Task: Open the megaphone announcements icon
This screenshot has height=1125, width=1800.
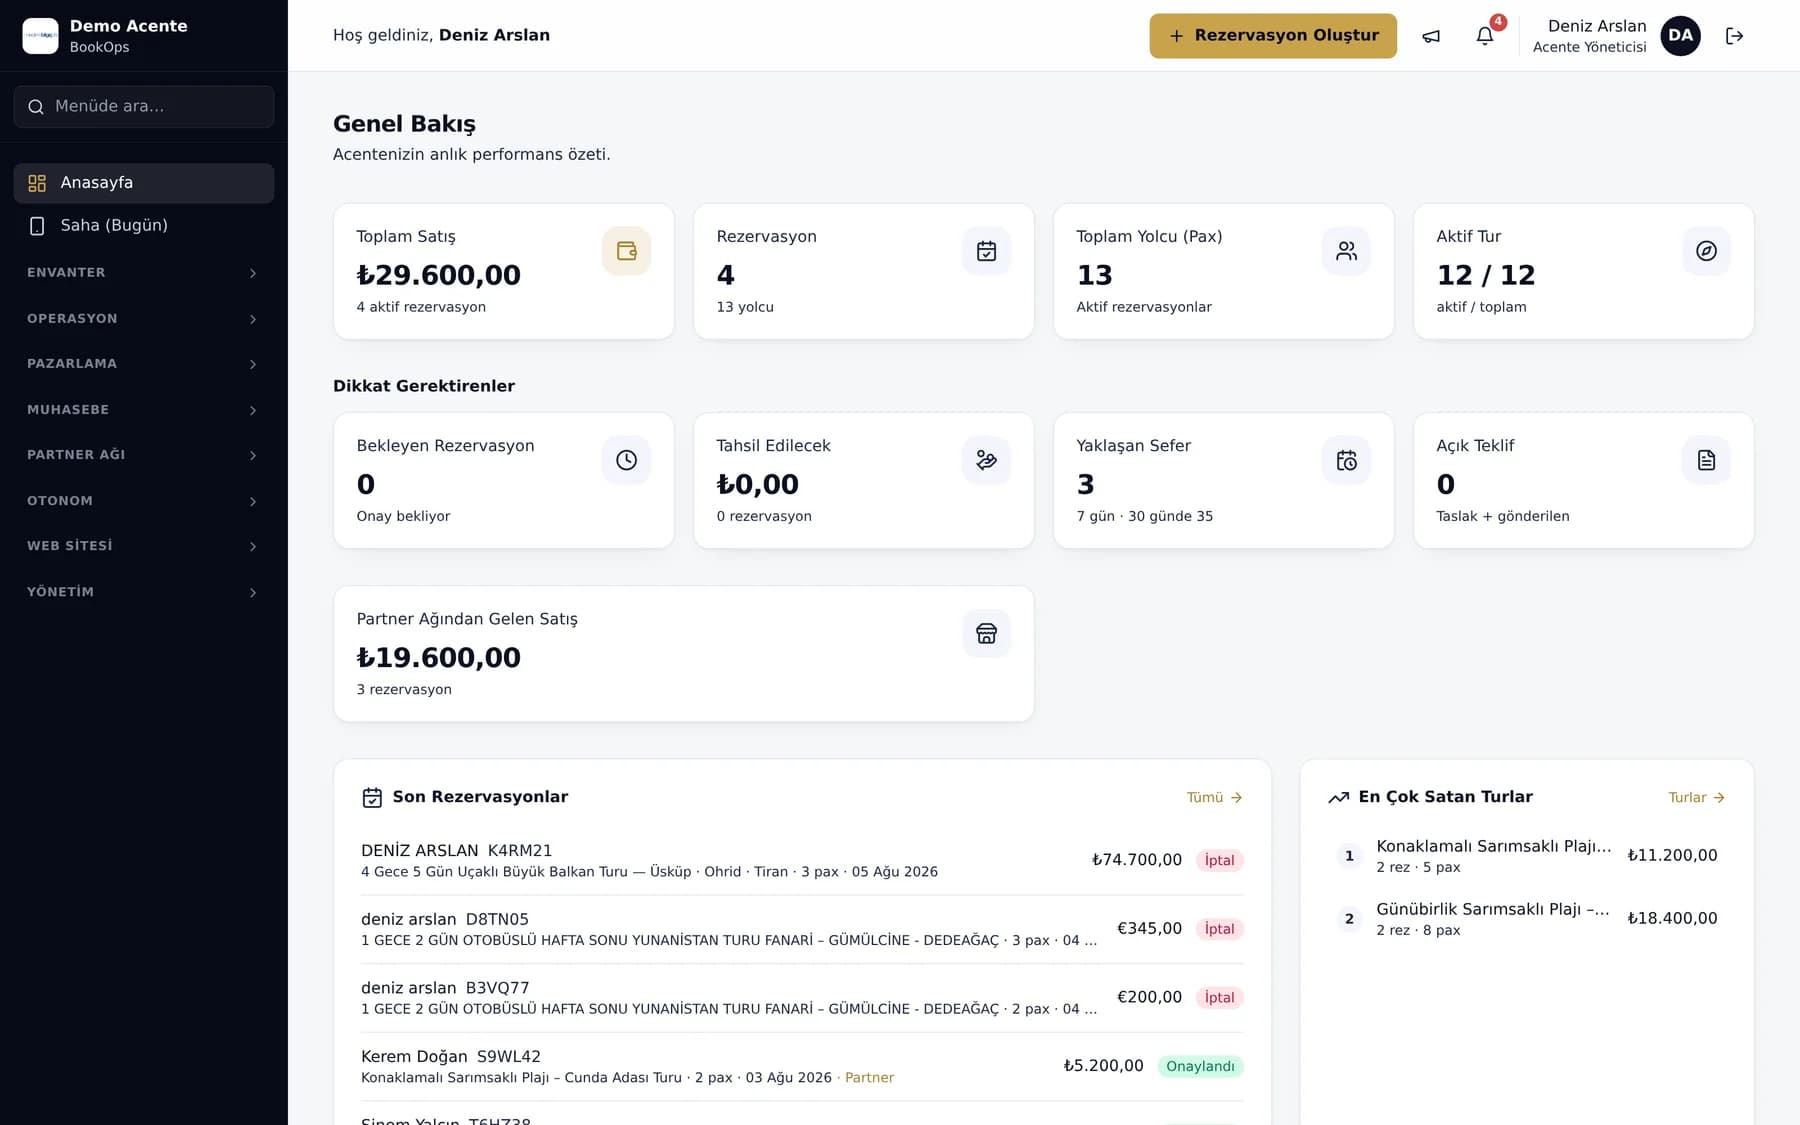Action: pos(1431,36)
